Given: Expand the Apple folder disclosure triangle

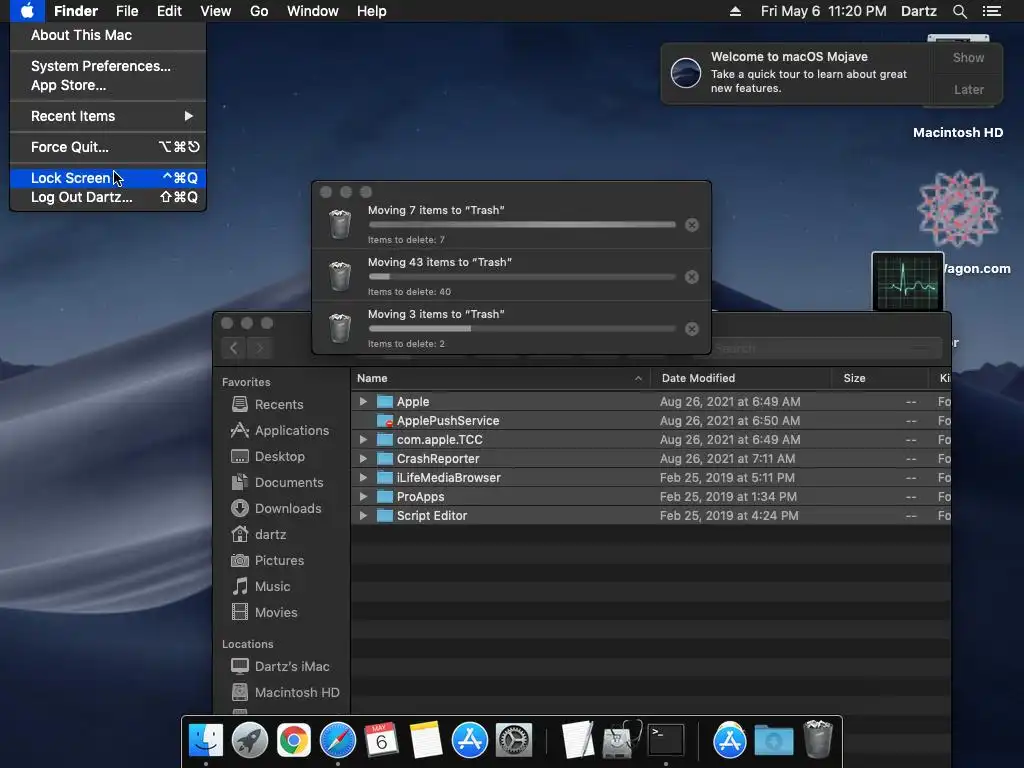Looking at the screenshot, I should click(363, 402).
